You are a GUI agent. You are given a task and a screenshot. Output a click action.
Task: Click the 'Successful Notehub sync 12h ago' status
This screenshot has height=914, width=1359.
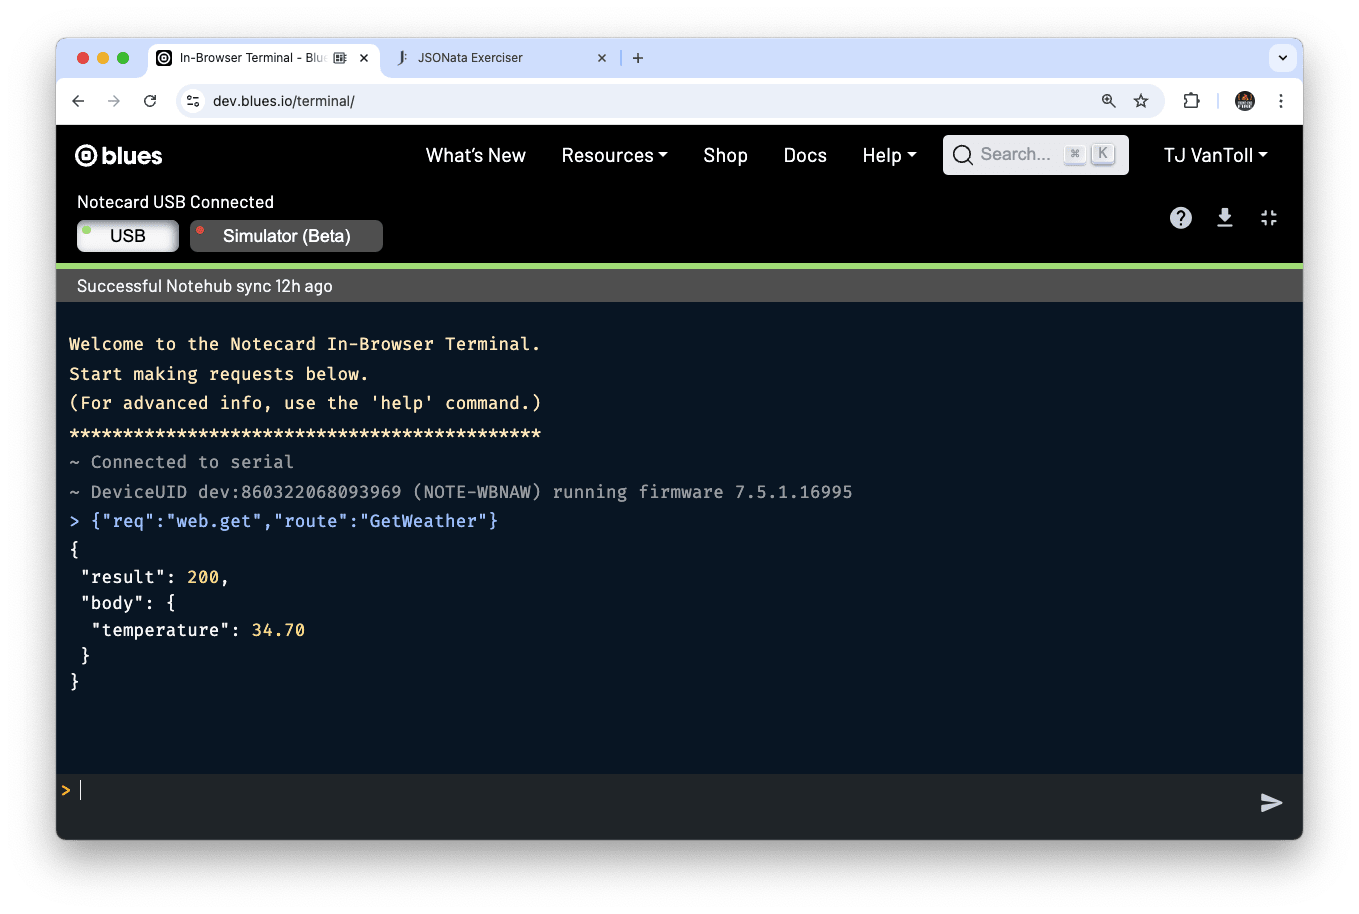(205, 286)
